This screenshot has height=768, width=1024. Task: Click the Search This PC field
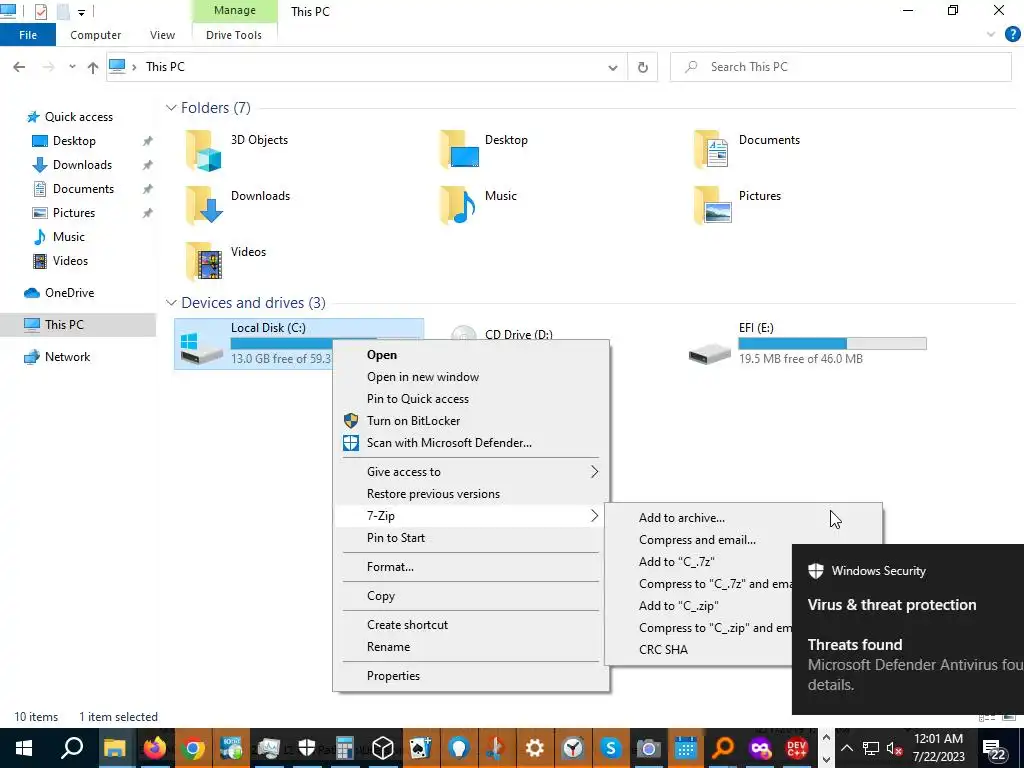point(840,67)
